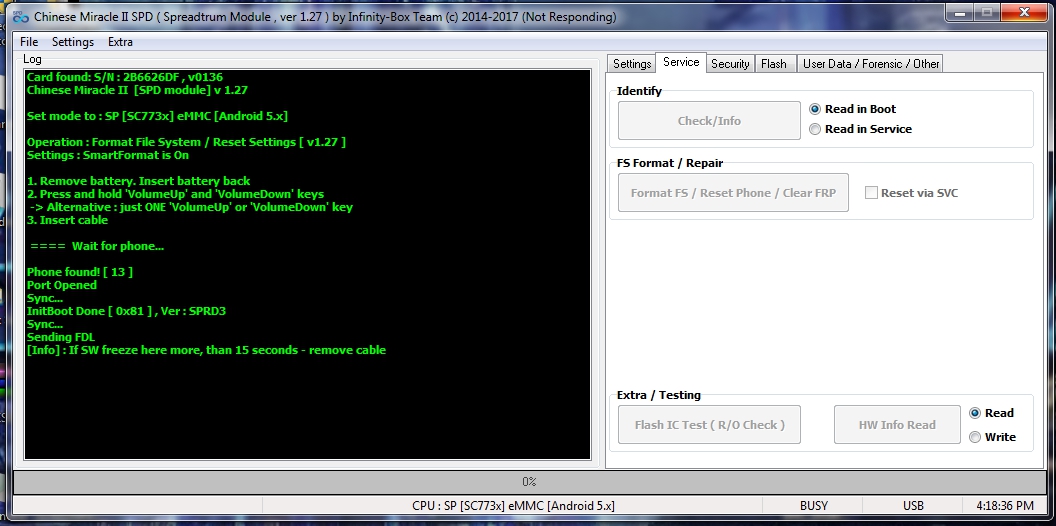Click the 'Card found: S/N' log line

125,77
